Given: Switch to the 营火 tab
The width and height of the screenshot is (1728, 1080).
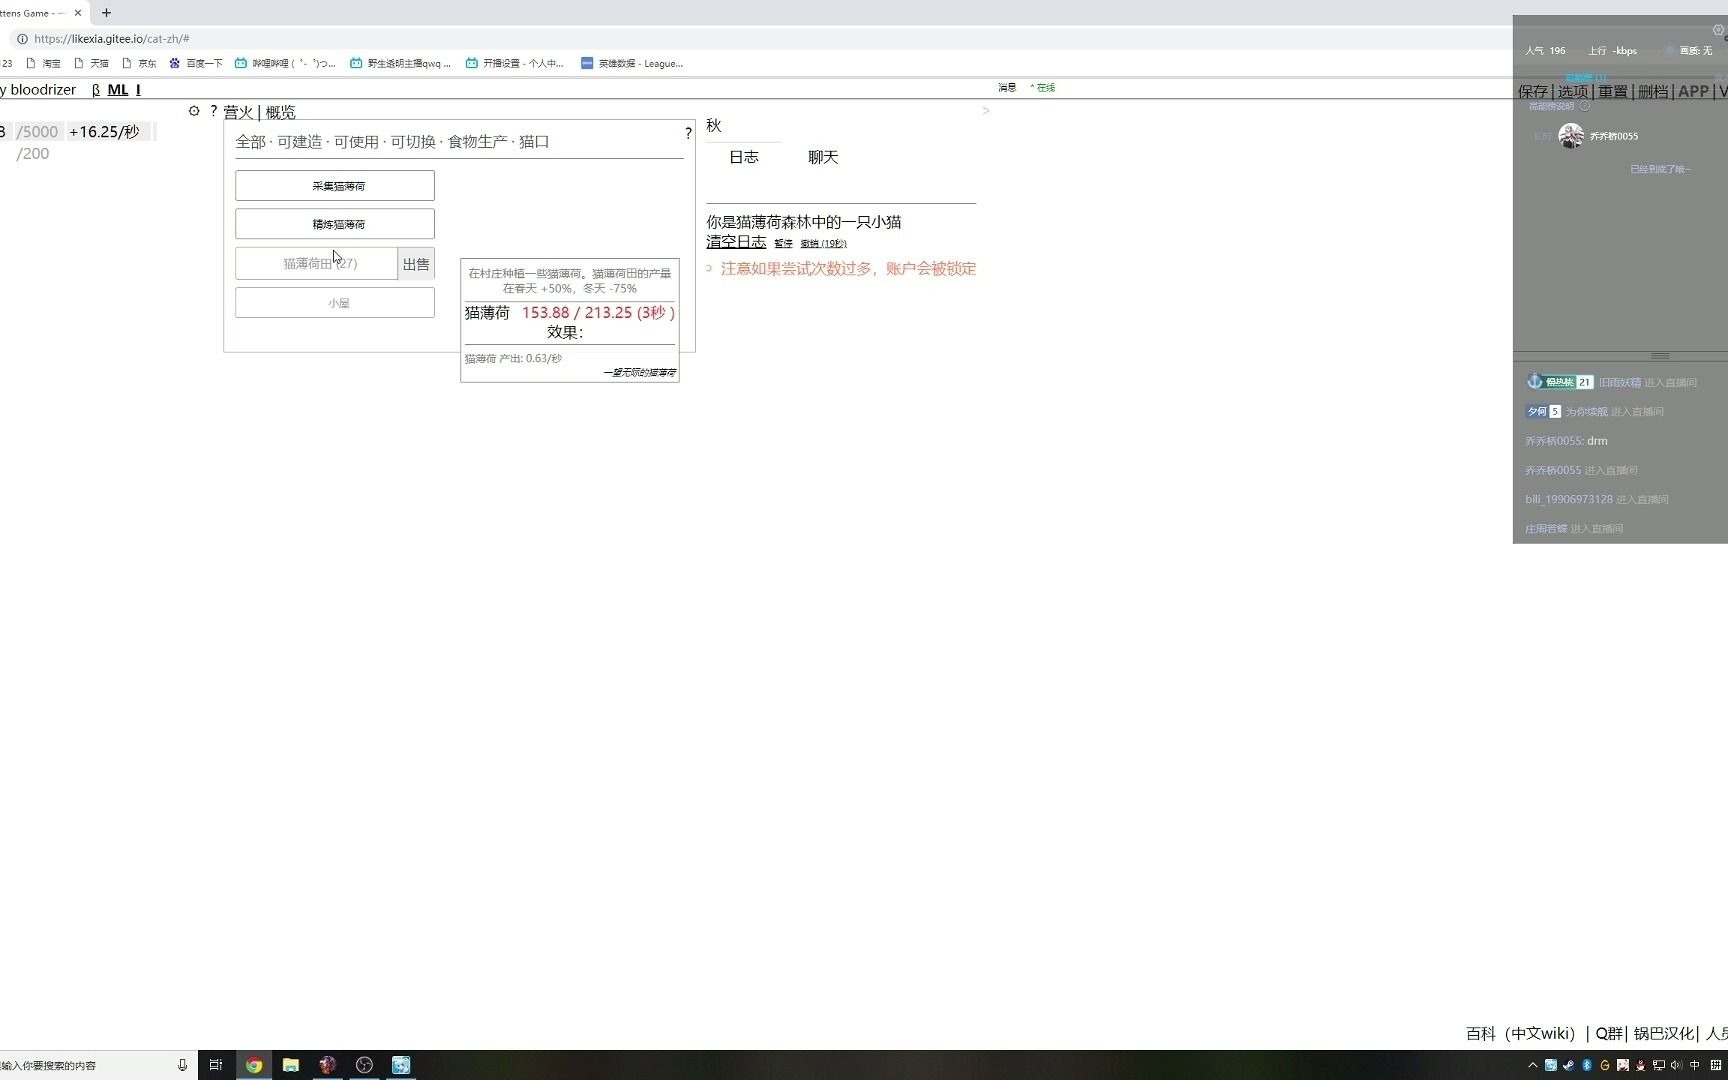Looking at the screenshot, I should tap(238, 112).
